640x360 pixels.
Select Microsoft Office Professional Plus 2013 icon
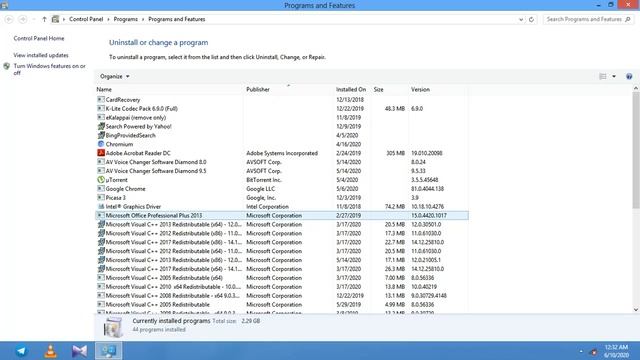tap(101, 216)
